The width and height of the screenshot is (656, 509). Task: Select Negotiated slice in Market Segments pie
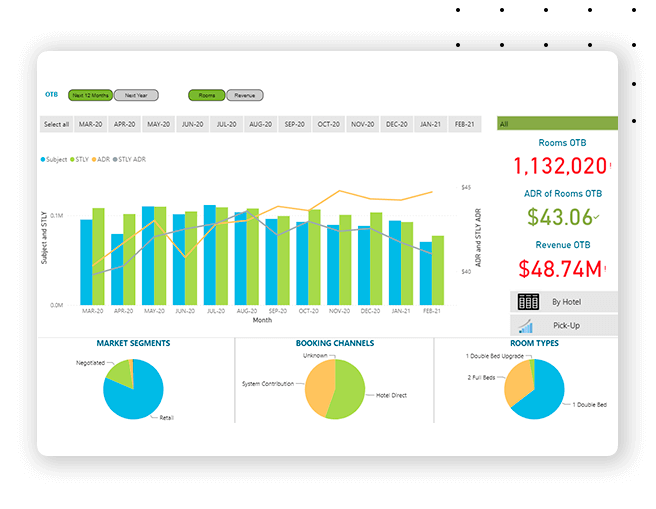(x=120, y=371)
